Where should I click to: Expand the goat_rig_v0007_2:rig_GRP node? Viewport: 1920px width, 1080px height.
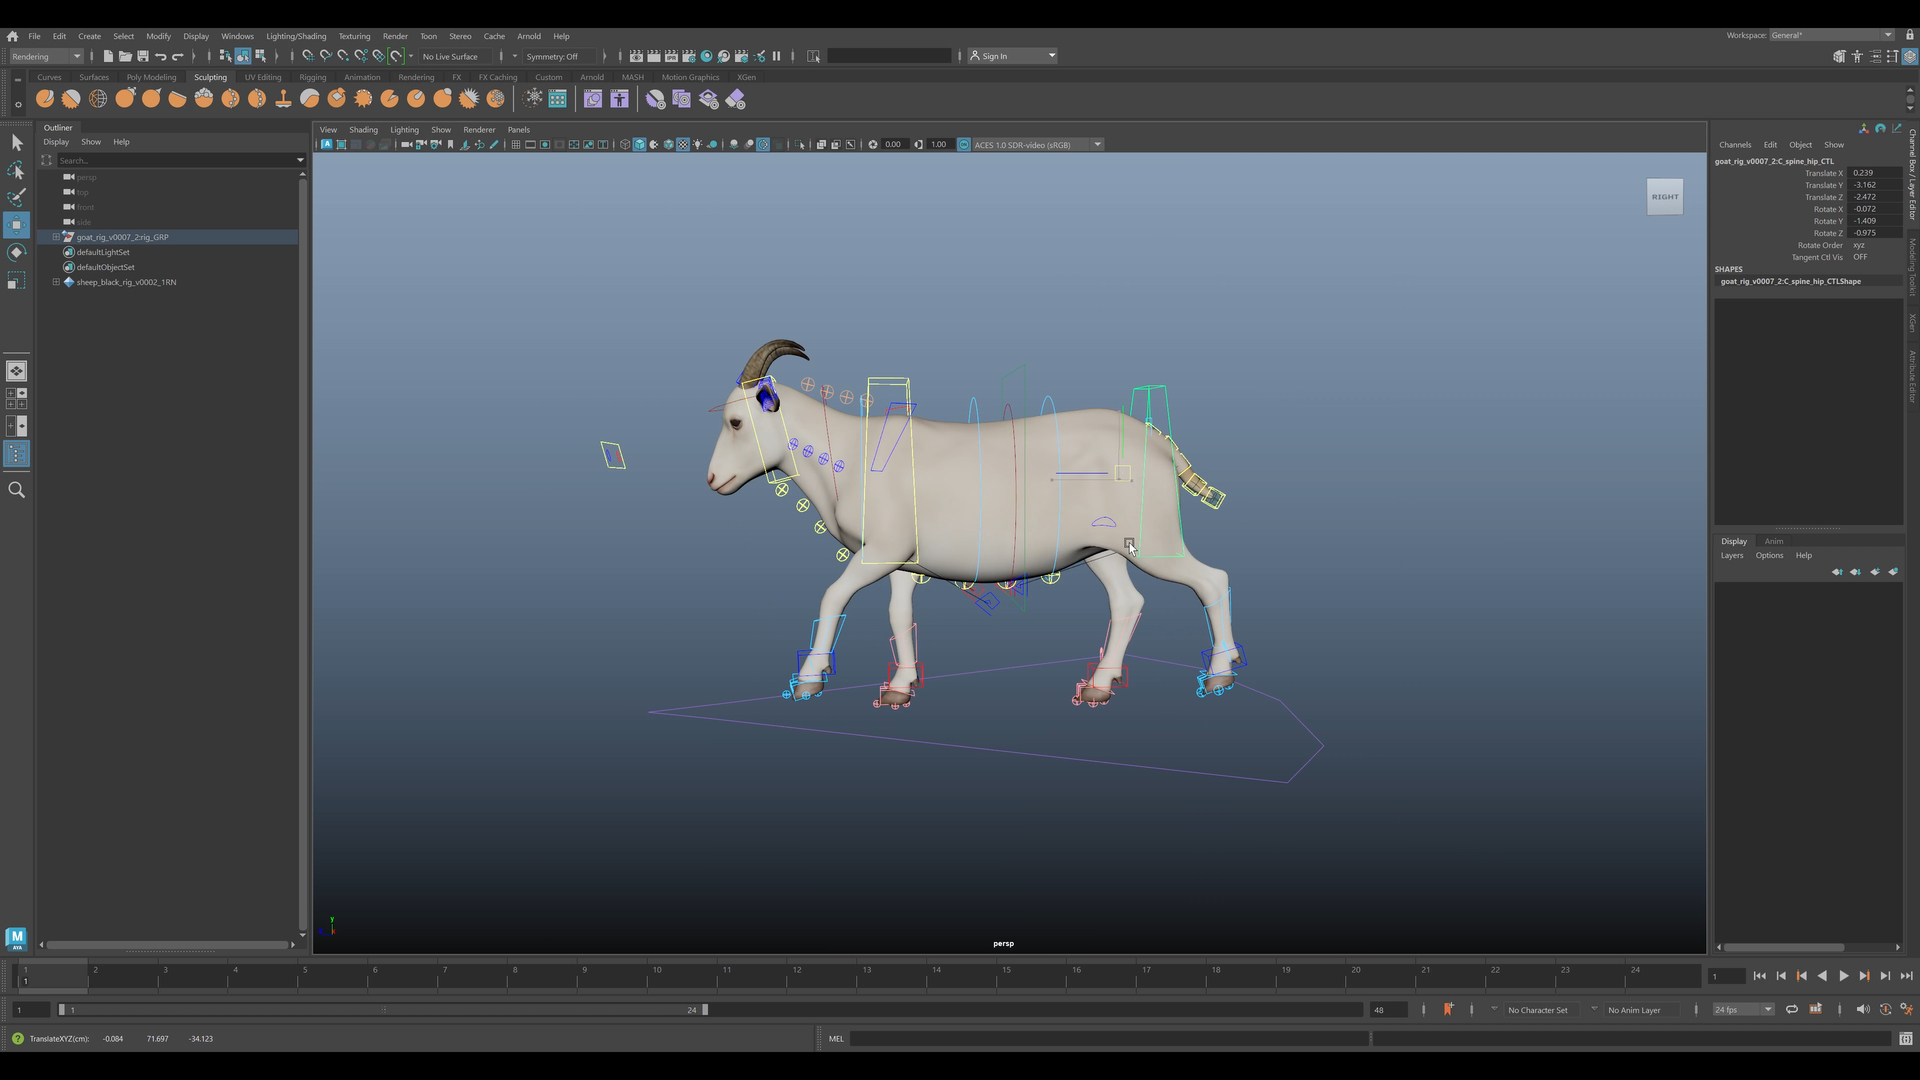tap(56, 237)
